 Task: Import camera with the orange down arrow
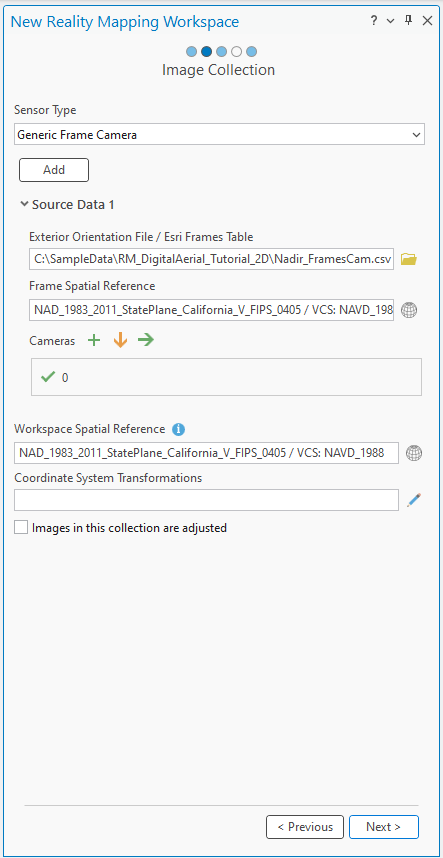point(120,340)
